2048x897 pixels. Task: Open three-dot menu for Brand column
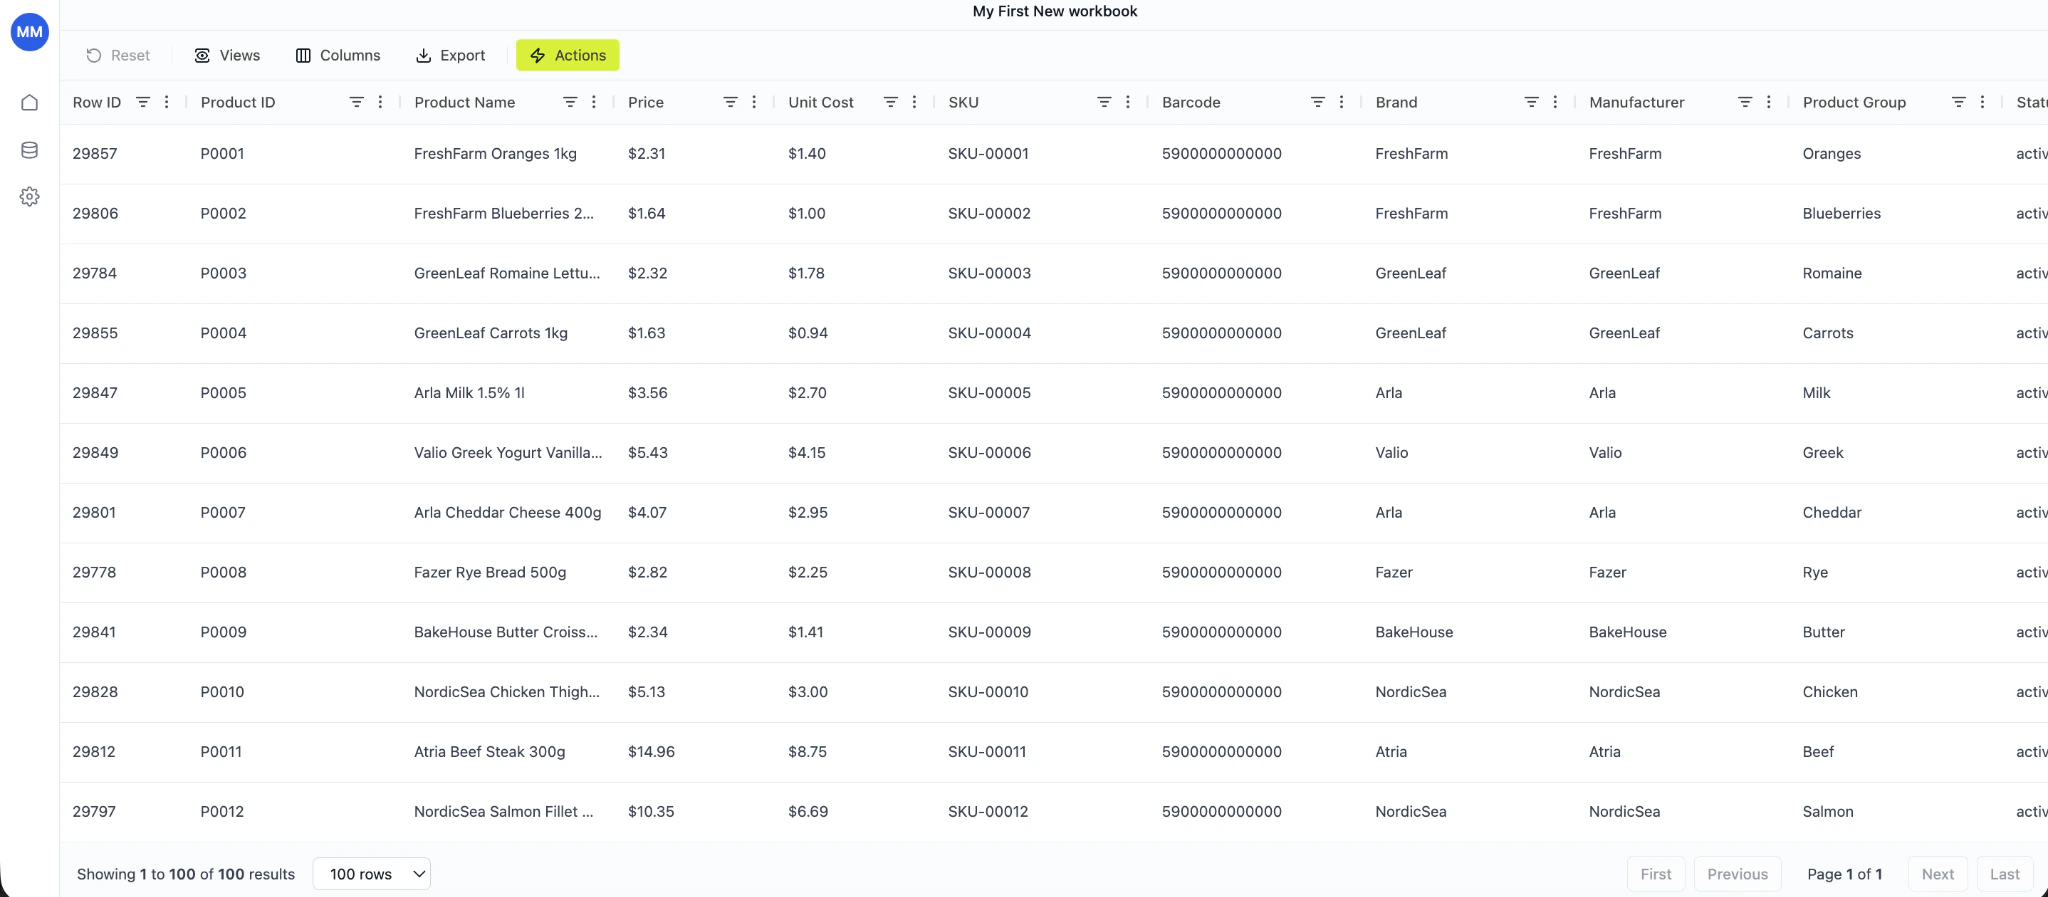click(1555, 102)
